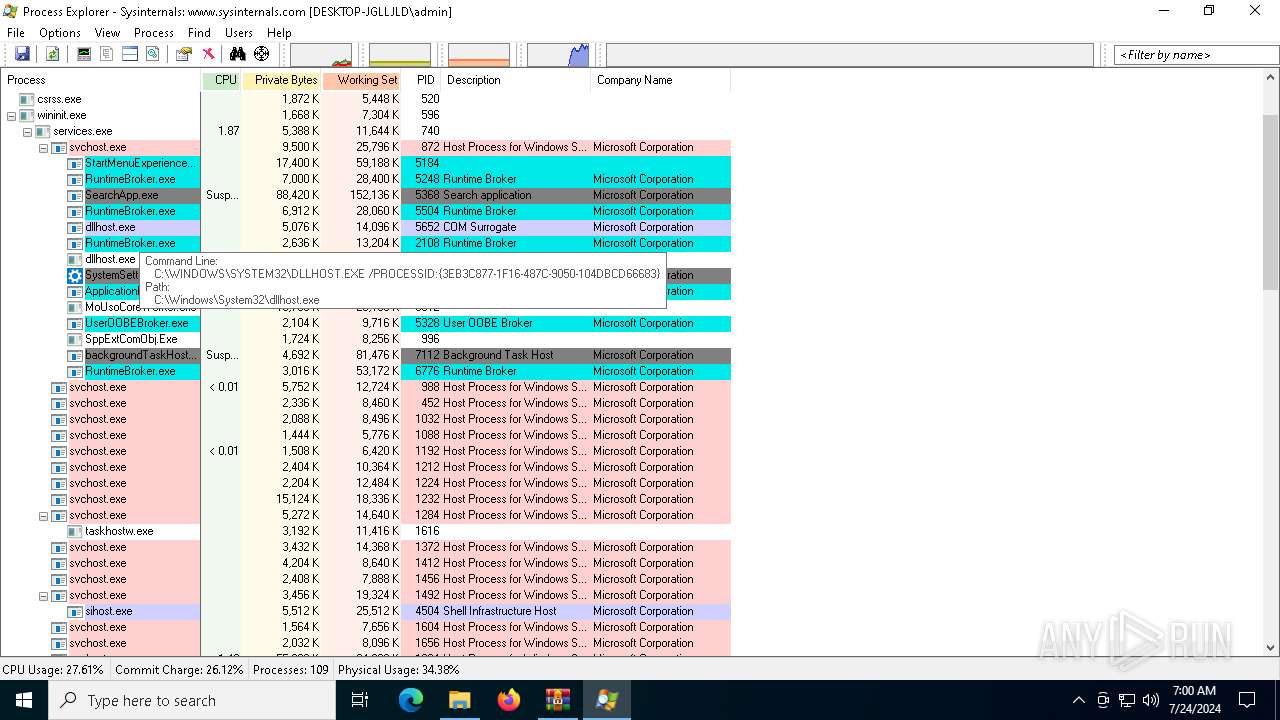Click the vertical scrollbar of process list
This screenshot has height=720, width=1280.
coord(1271,363)
